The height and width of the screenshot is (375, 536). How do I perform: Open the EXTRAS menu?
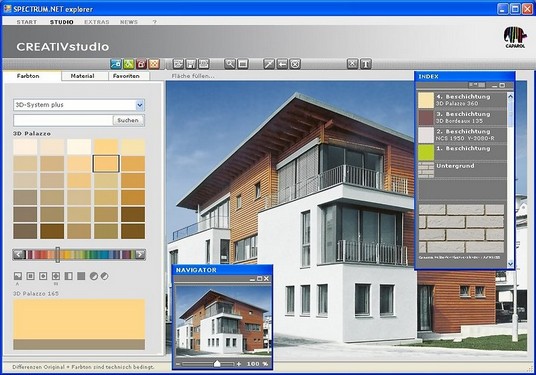click(97, 22)
